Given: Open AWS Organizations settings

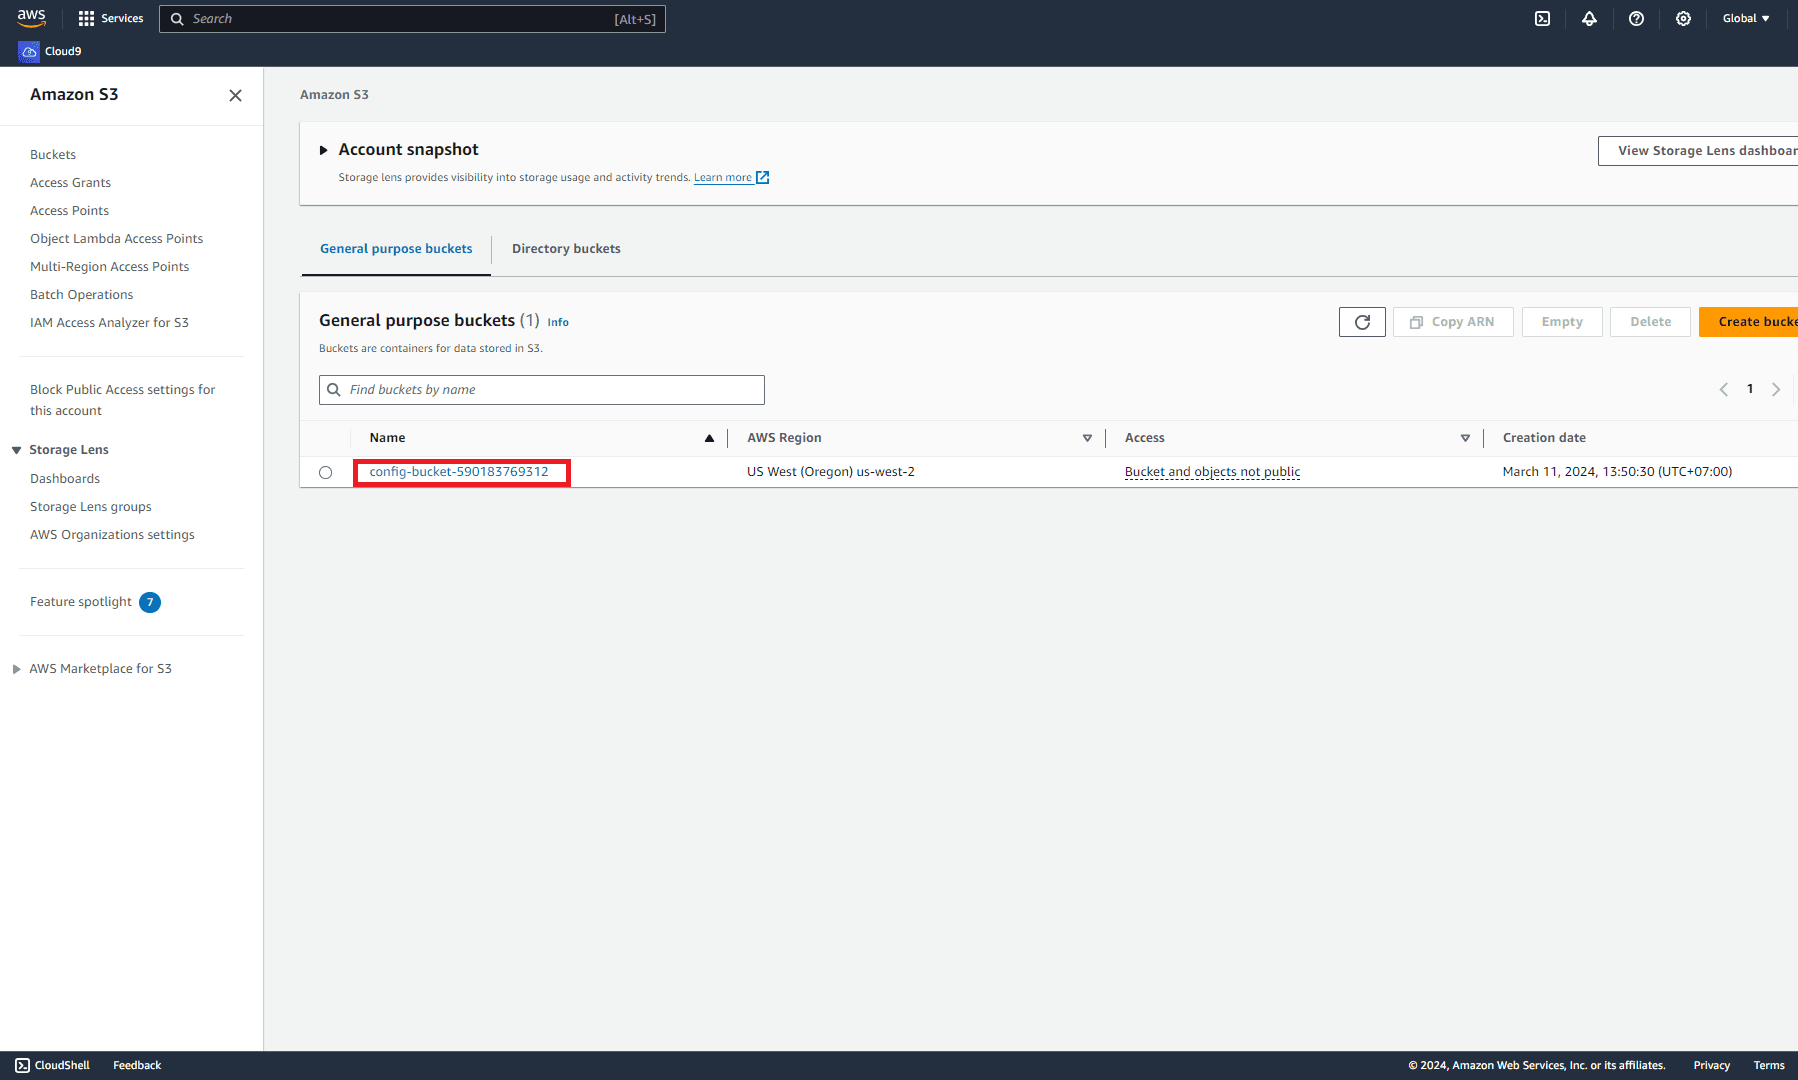Looking at the screenshot, I should click(112, 535).
